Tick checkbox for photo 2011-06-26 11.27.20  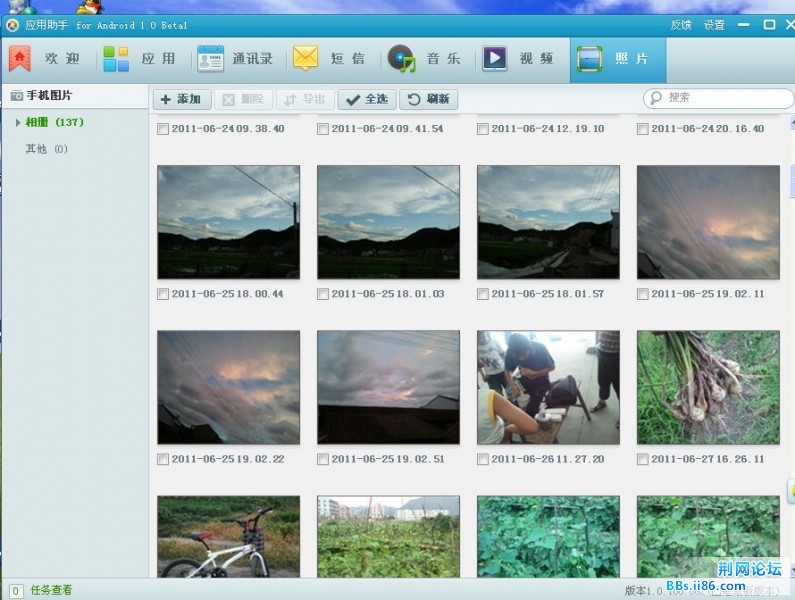pyautogui.click(x=483, y=459)
